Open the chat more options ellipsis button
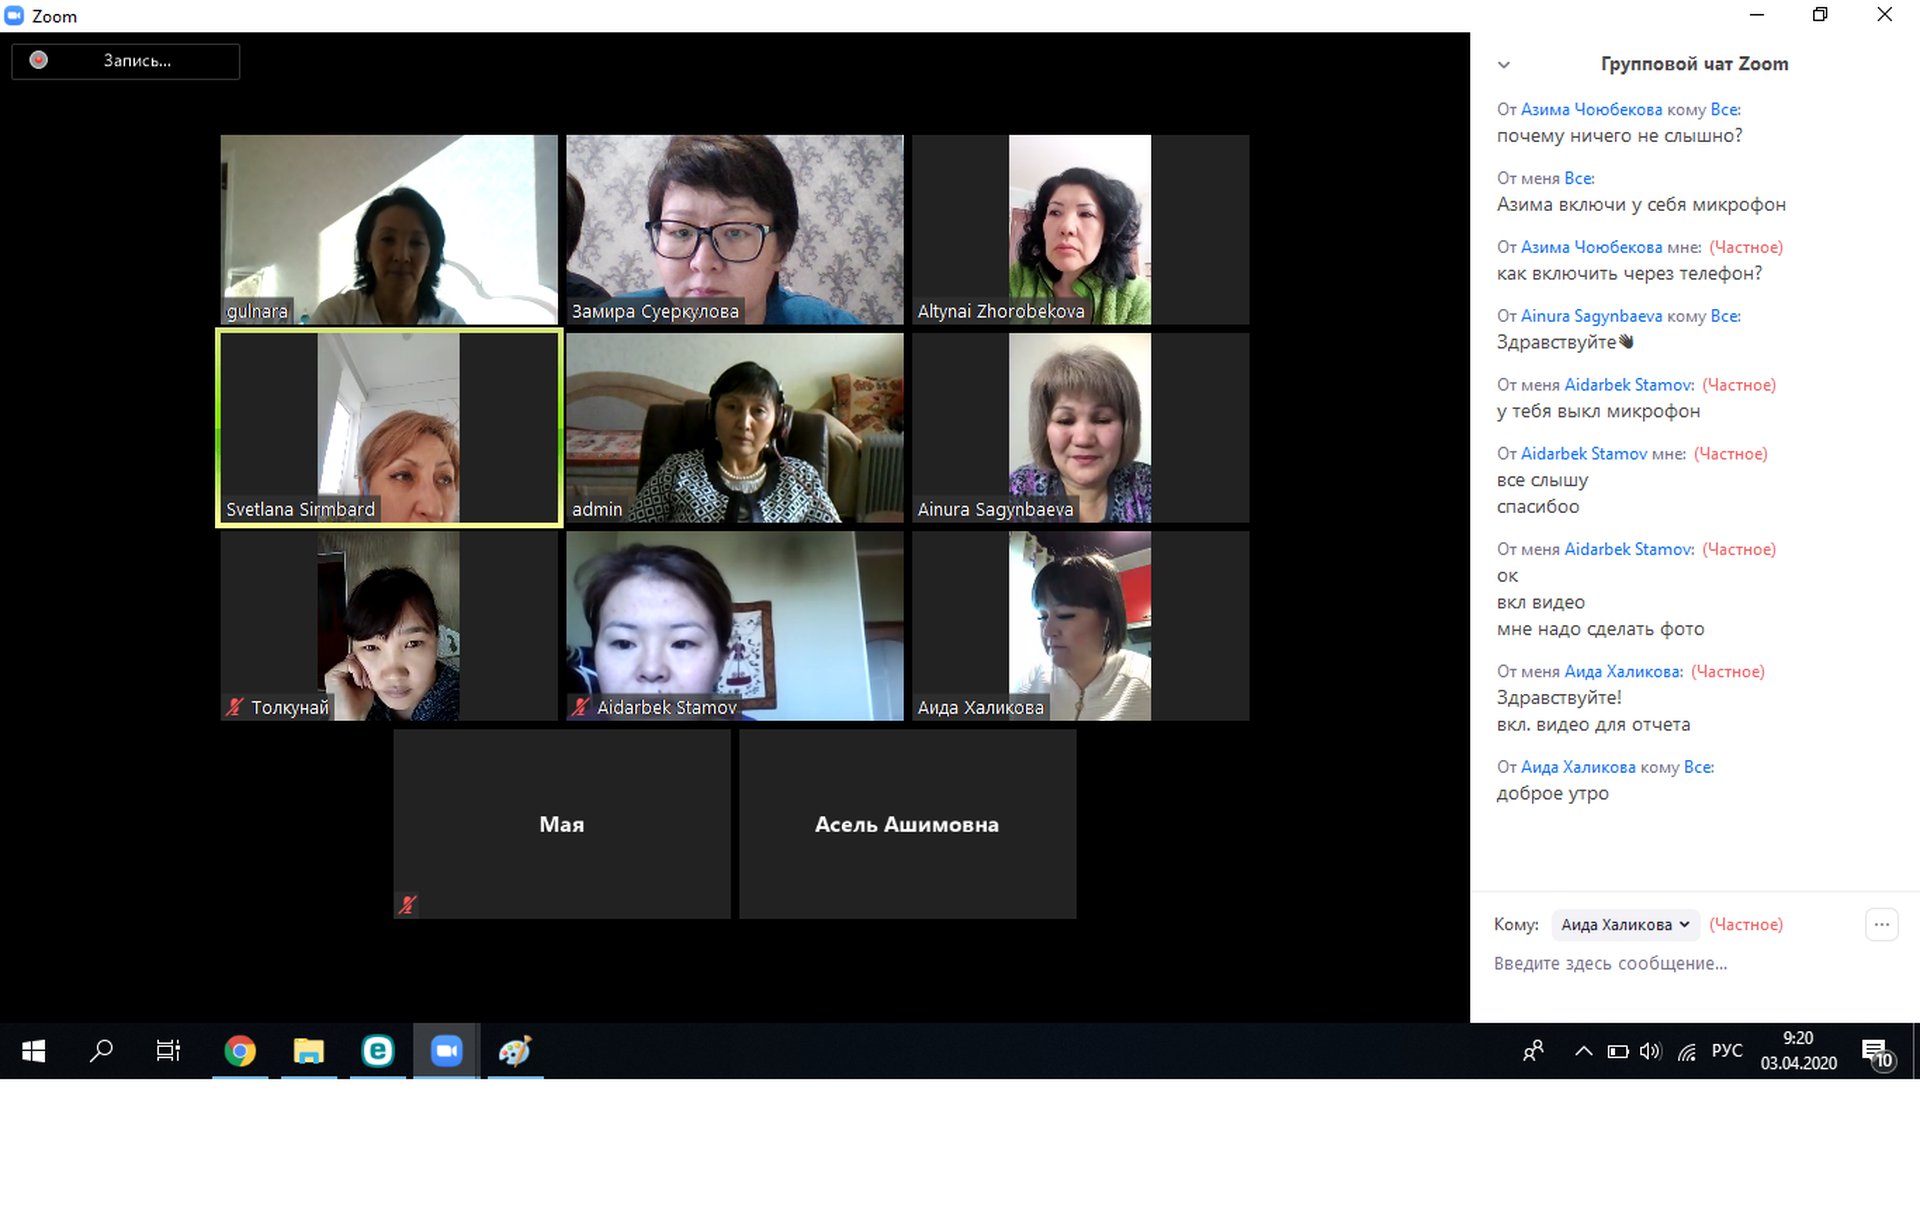 click(1881, 925)
